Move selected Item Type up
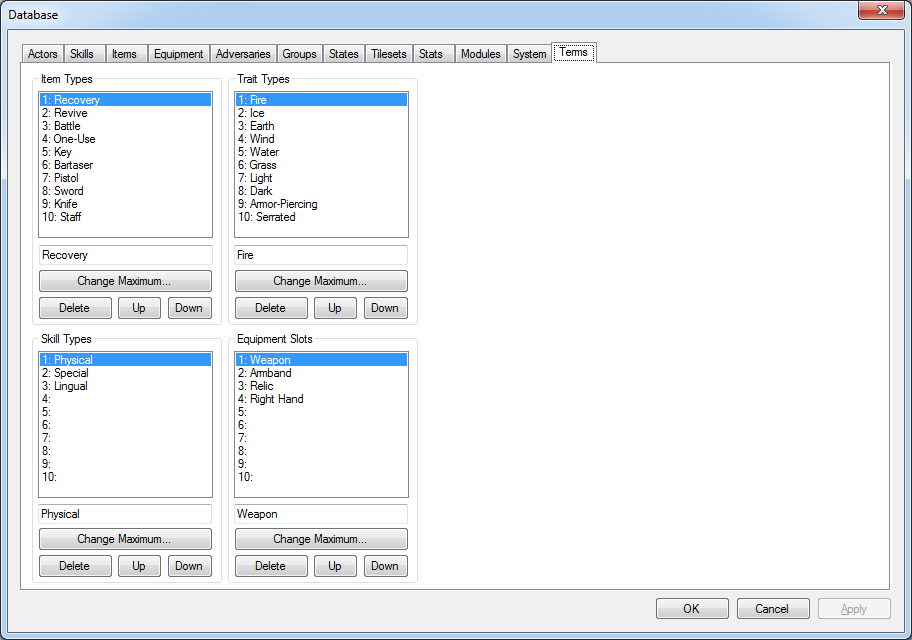Viewport: 912px width, 640px height. pyautogui.click(x=139, y=308)
